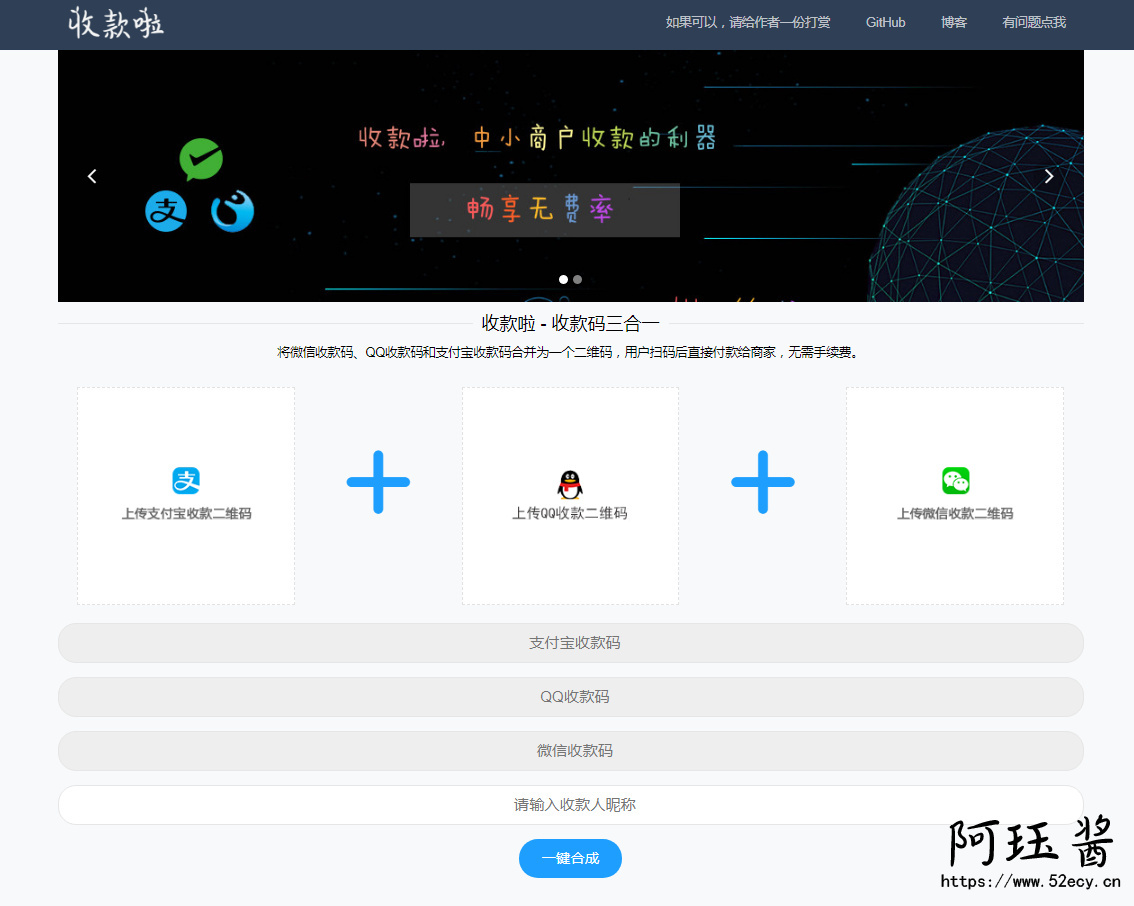The height and width of the screenshot is (906, 1134).
Task: Click 上传微信收款二维码 upload label
Action: pyautogui.click(x=955, y=513)
